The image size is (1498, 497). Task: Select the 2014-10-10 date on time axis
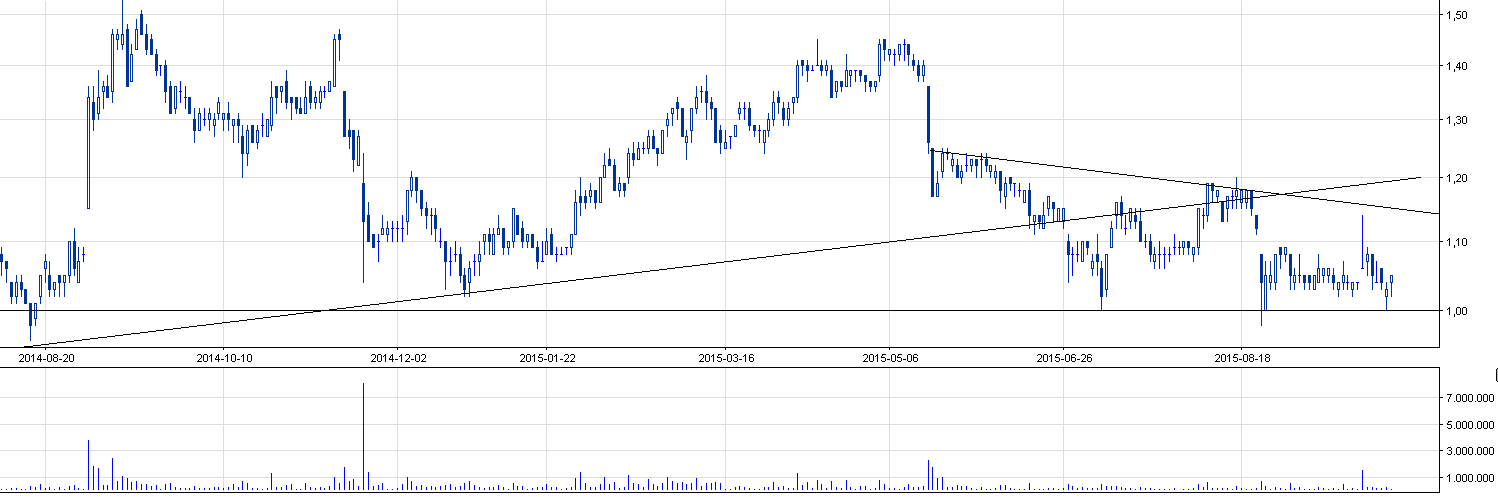(x=224, y=357)
